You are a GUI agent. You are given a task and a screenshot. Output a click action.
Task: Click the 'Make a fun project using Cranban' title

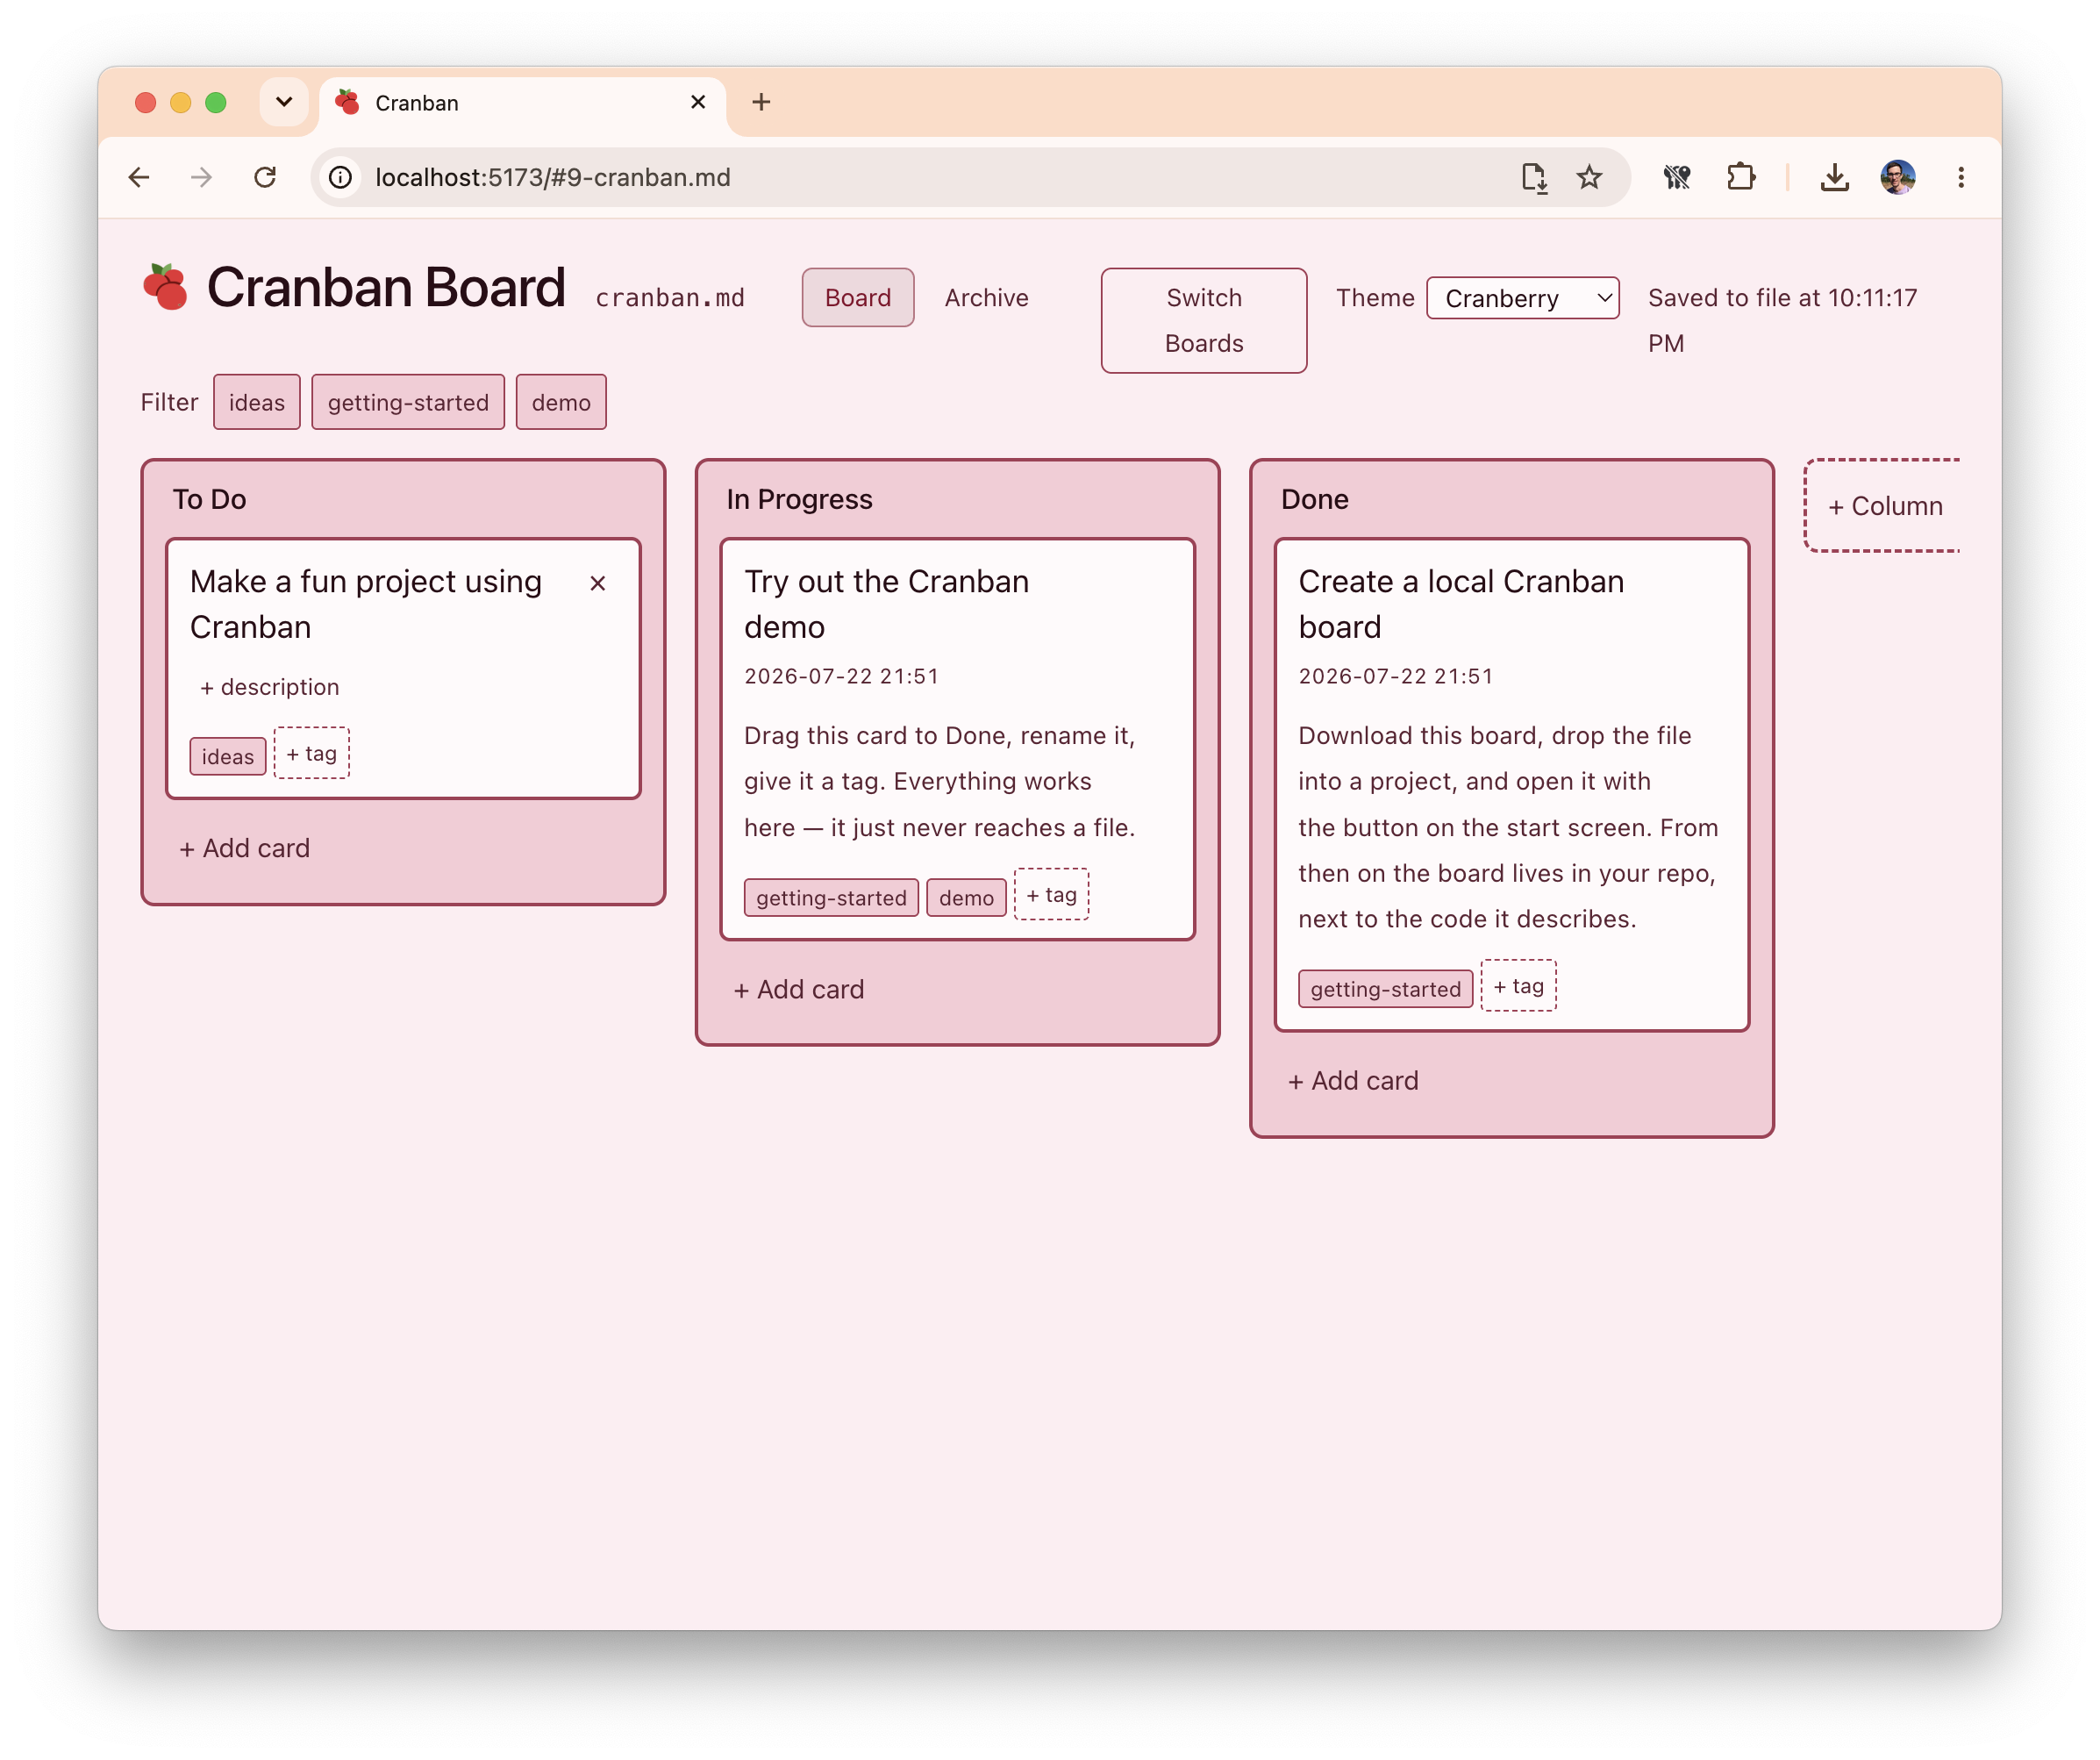pyautogui.click(x=366, y=604)
